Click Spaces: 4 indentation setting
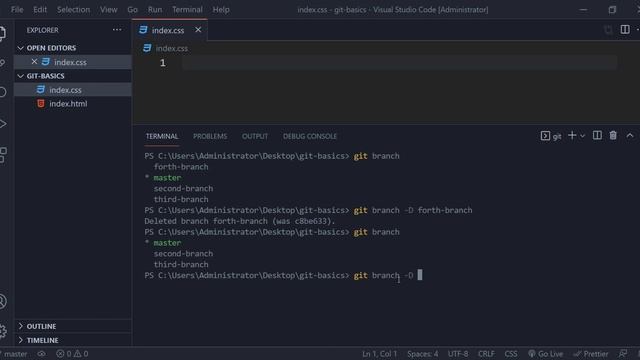640x360 pixels. [x=422, y=354]
